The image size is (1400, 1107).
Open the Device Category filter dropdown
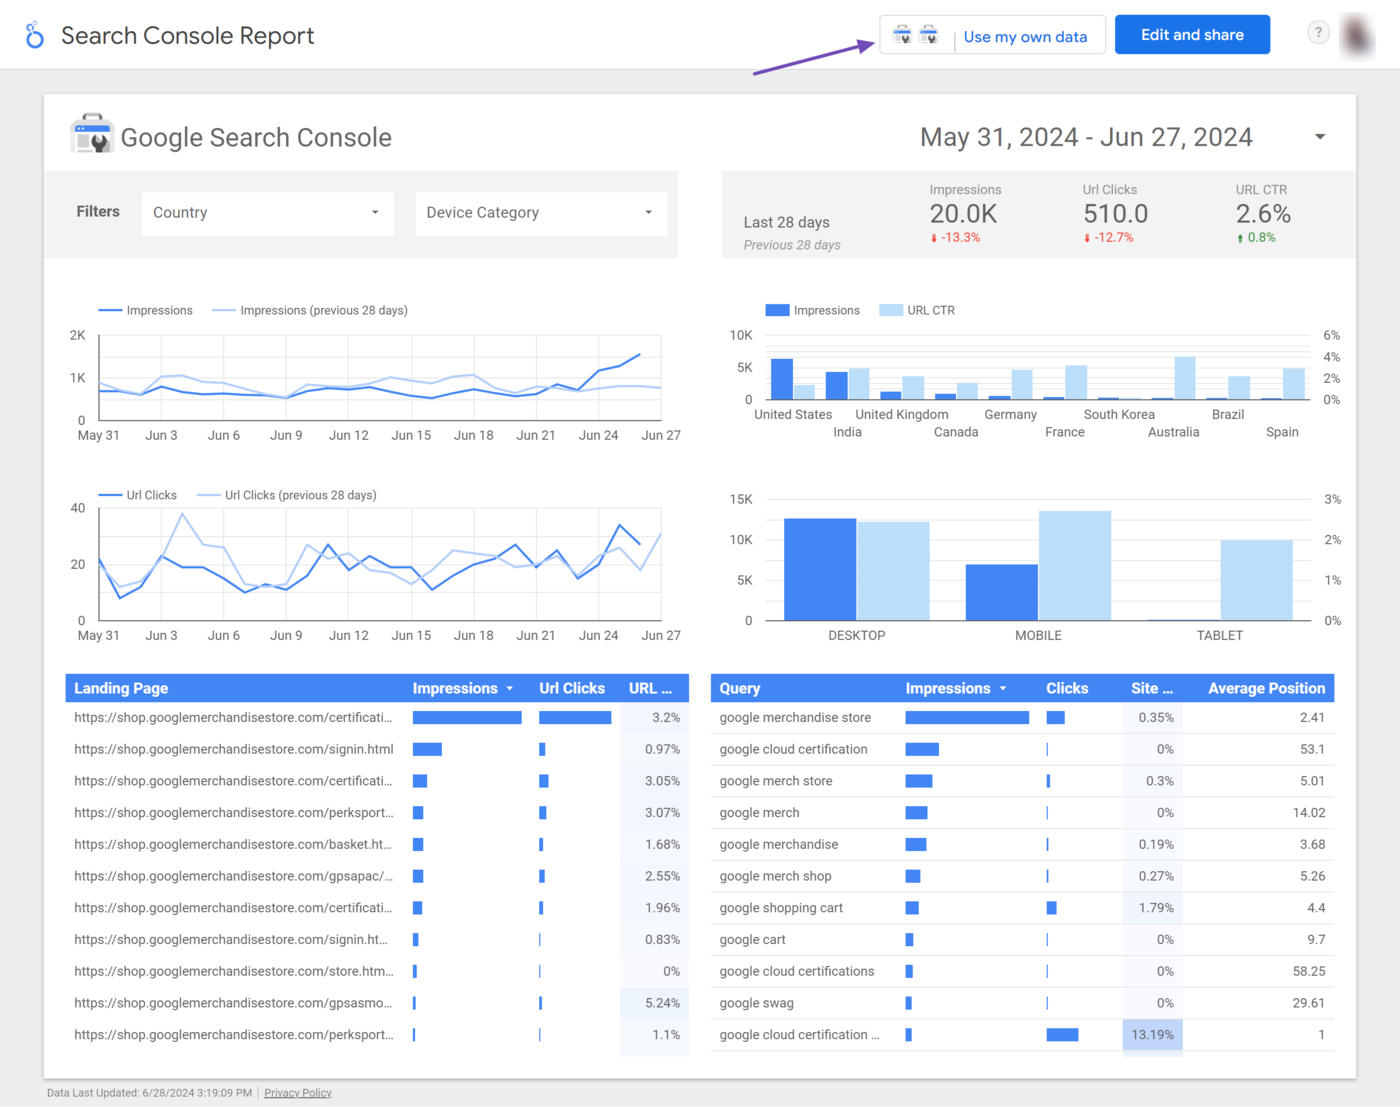[x=540, y=213]
